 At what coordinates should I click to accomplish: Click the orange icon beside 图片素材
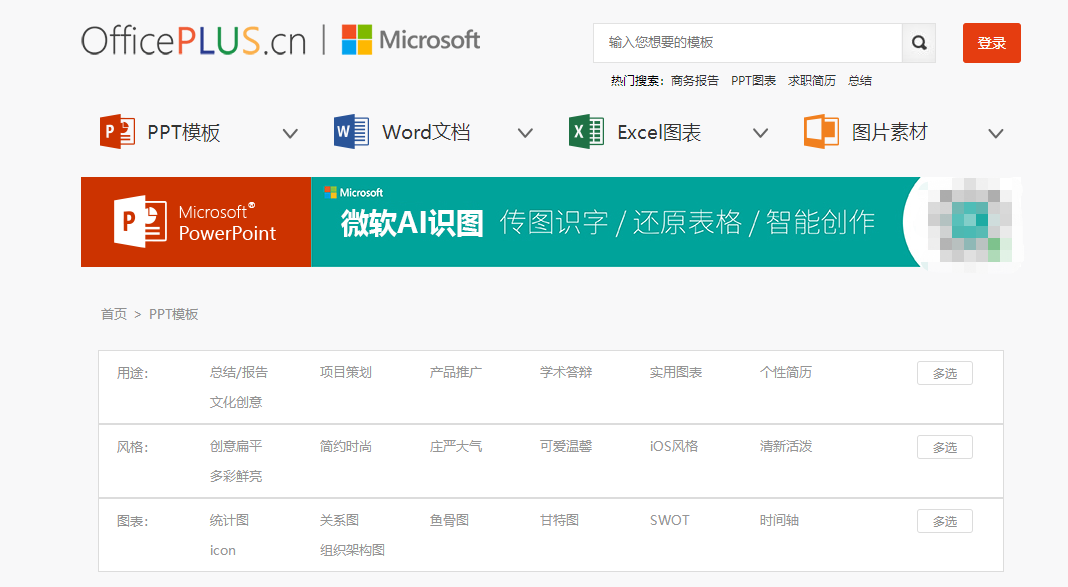(821, 131)
